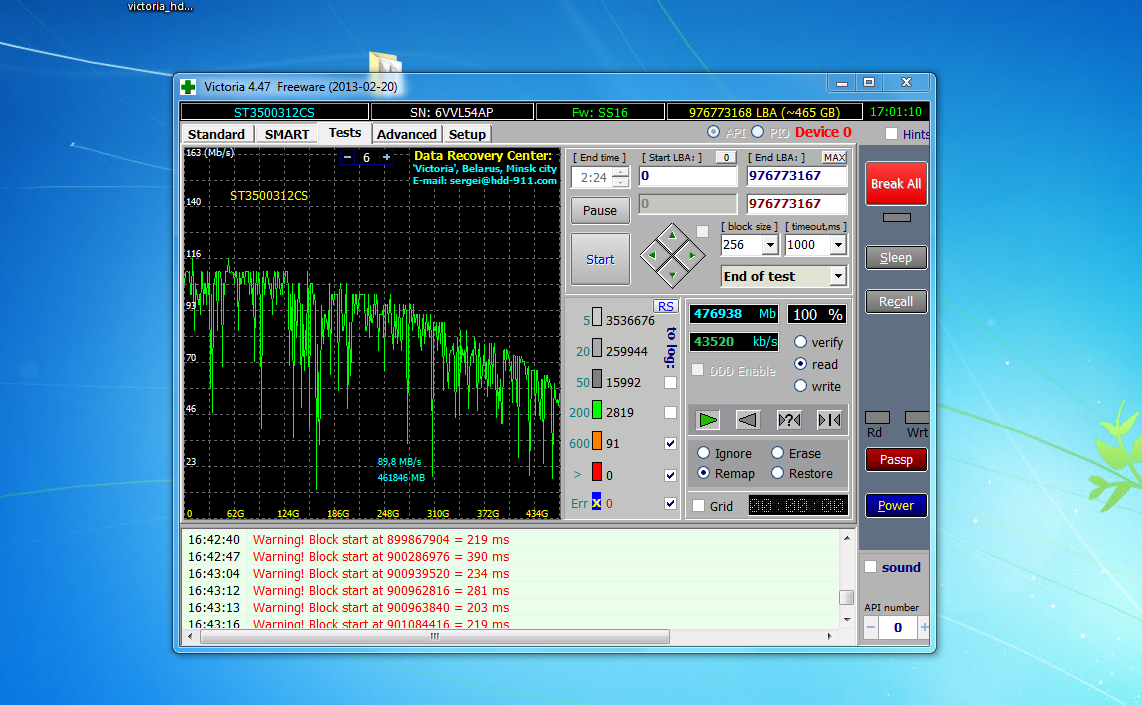Click the minus button above graph

coord(347,157)
